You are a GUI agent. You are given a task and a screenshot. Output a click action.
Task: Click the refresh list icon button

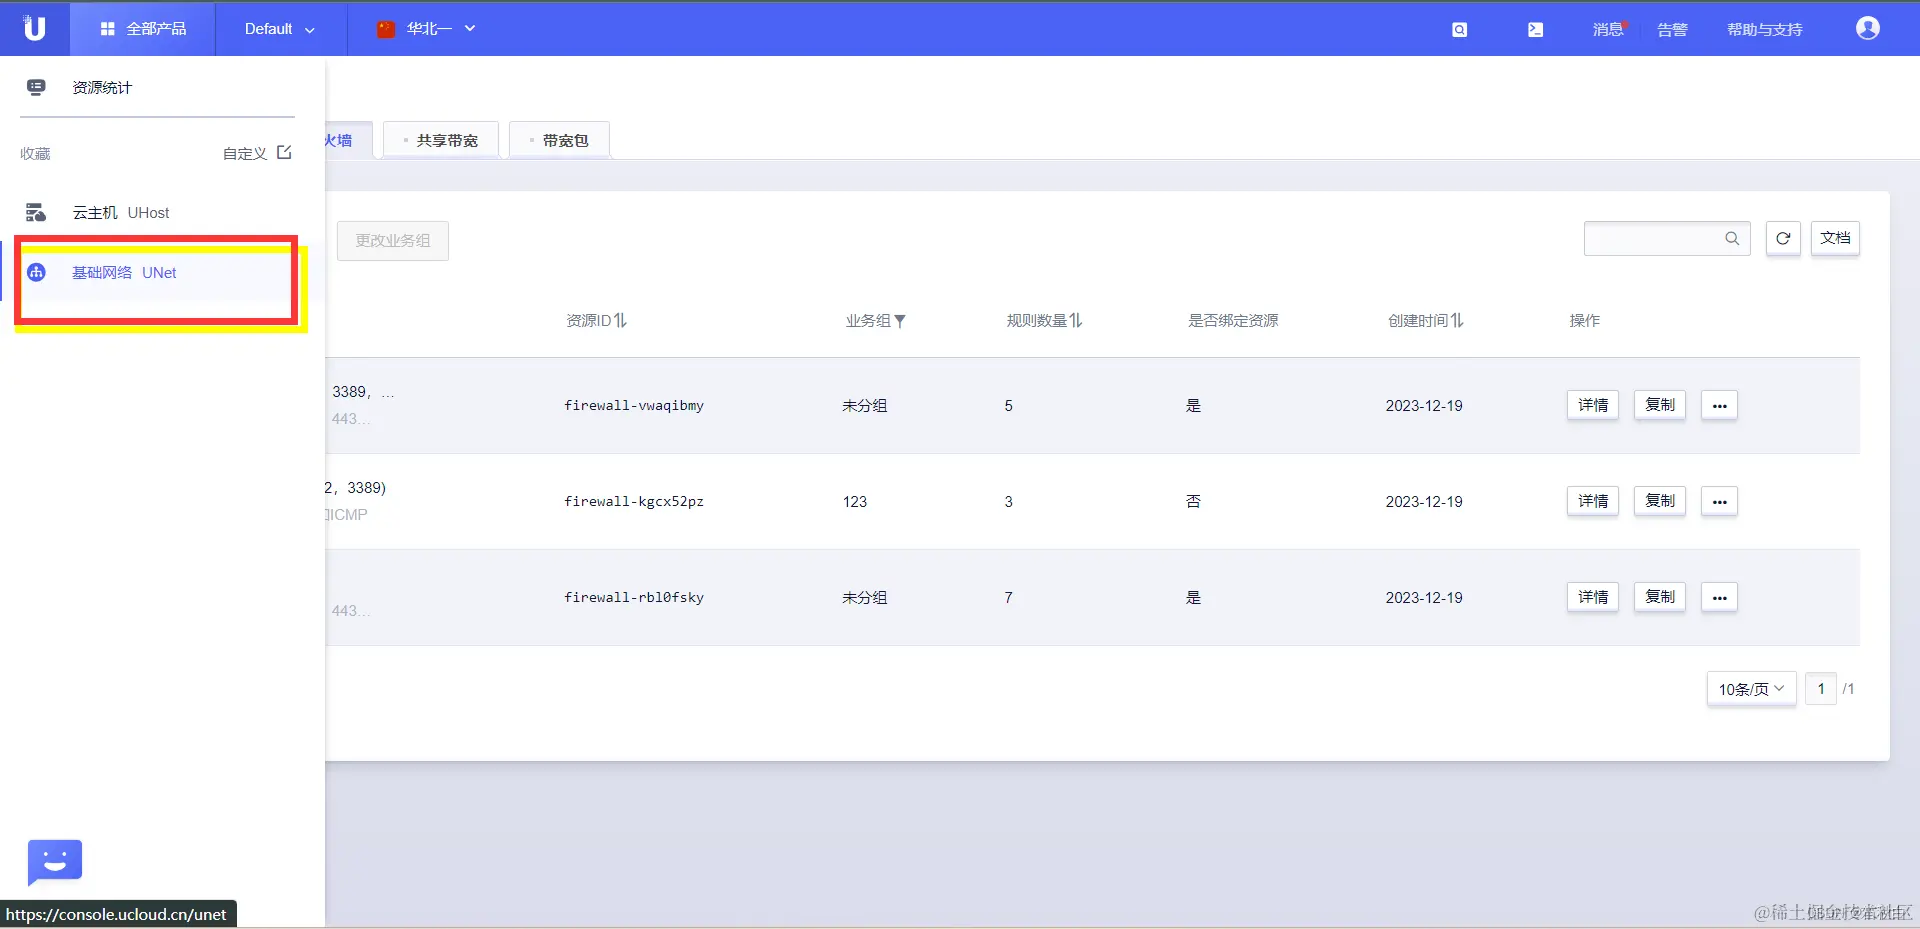[1783, 238]
